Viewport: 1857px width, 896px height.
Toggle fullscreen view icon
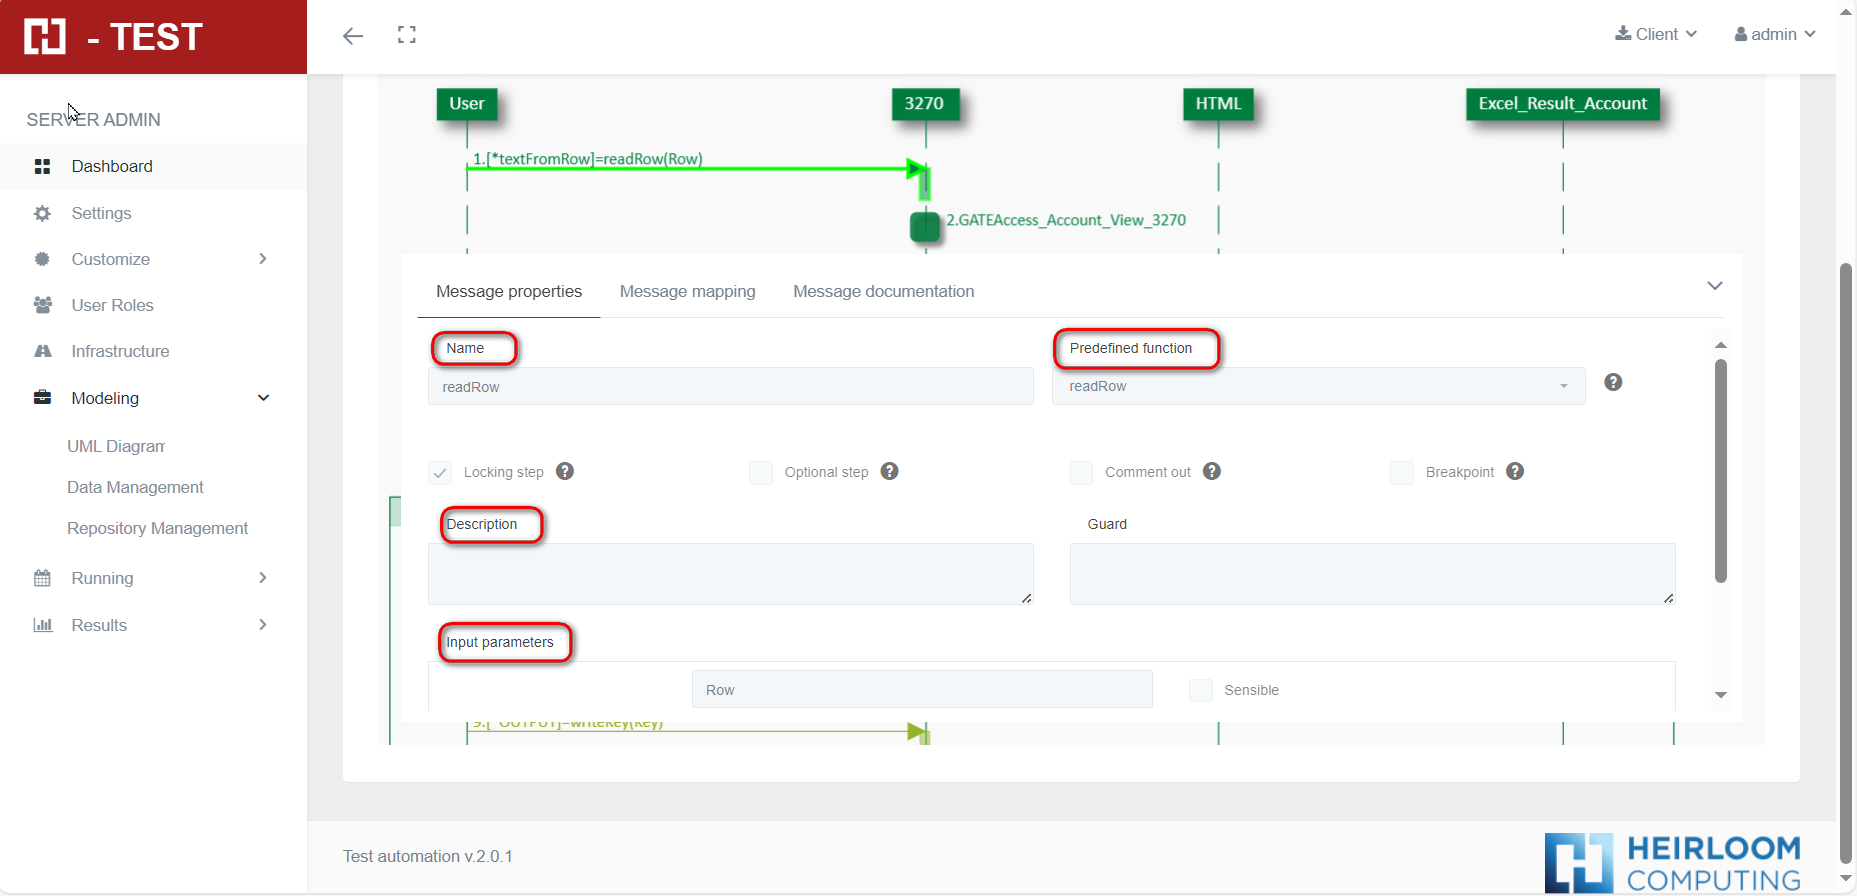click(406, 35)
